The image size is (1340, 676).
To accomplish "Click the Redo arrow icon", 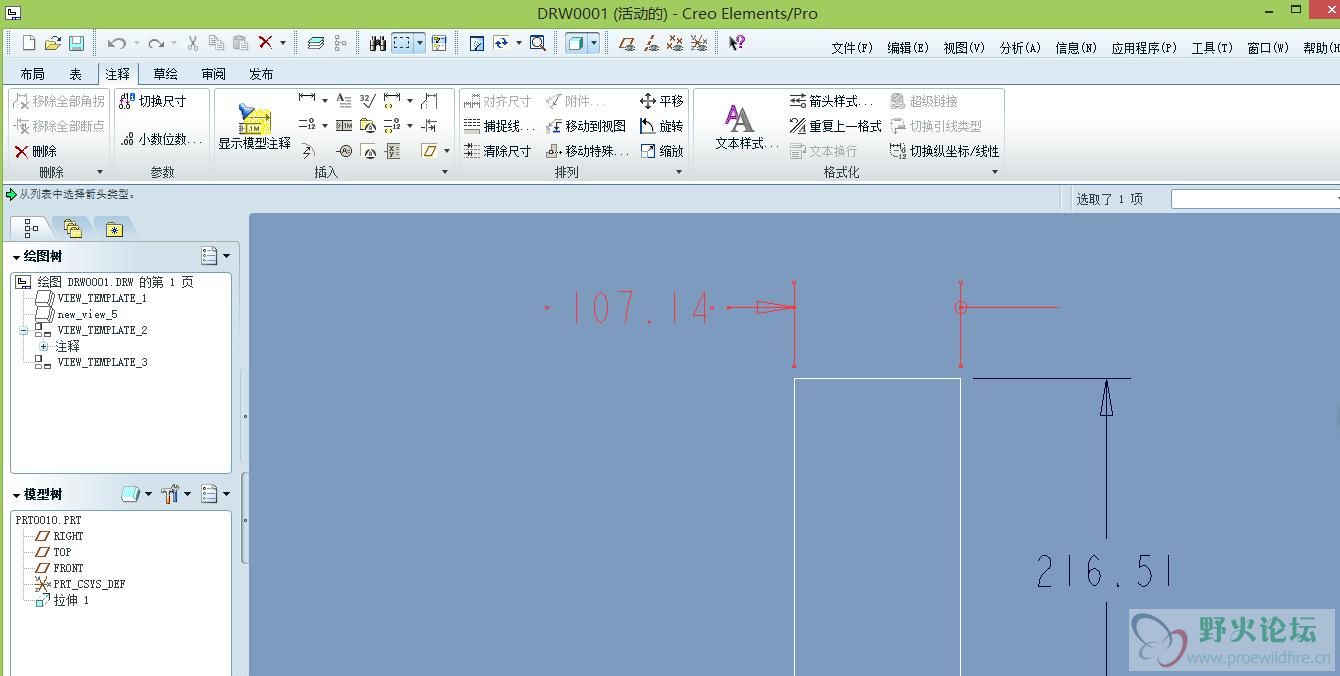I will tap(156, 43).
